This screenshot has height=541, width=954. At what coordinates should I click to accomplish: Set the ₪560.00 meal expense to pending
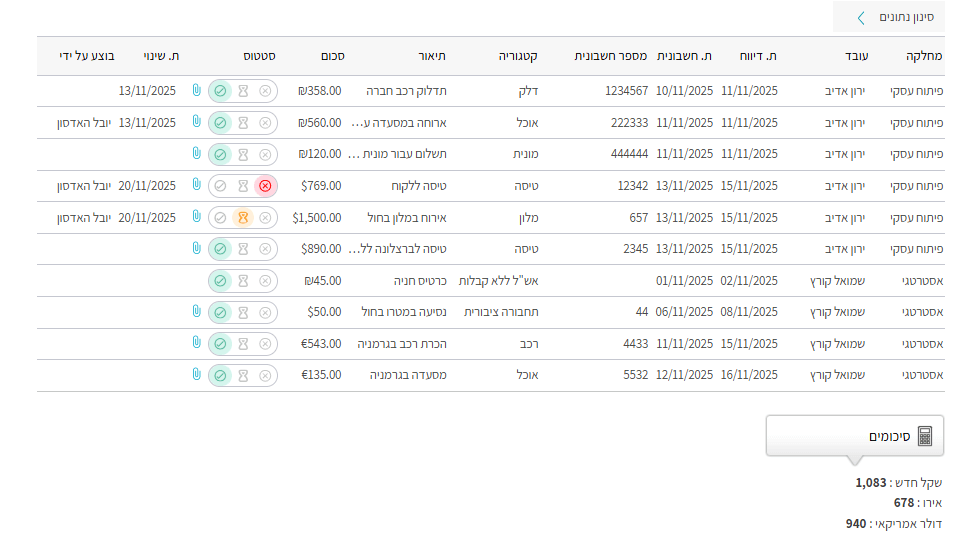[242, 123]
